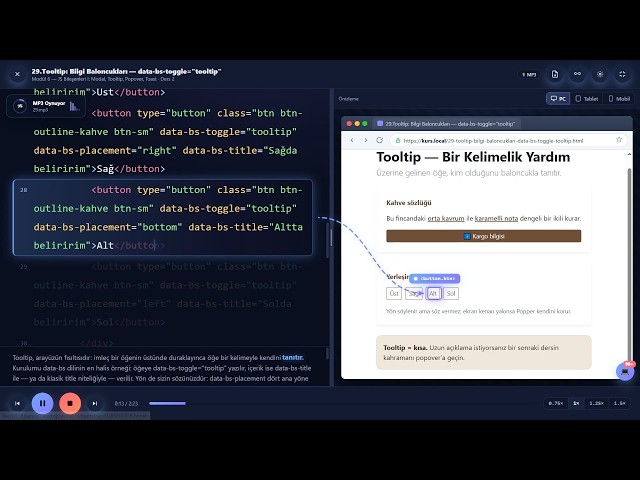Viewport: 640px width, 480px height.
Task: Click the glasses reading-mode icon
Action: point(577,74)
